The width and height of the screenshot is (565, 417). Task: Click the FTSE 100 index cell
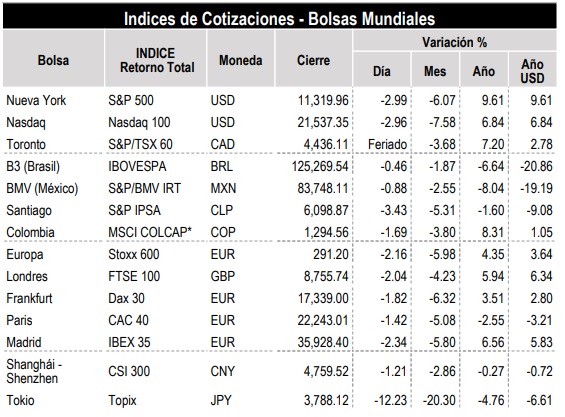pos(134,276)
